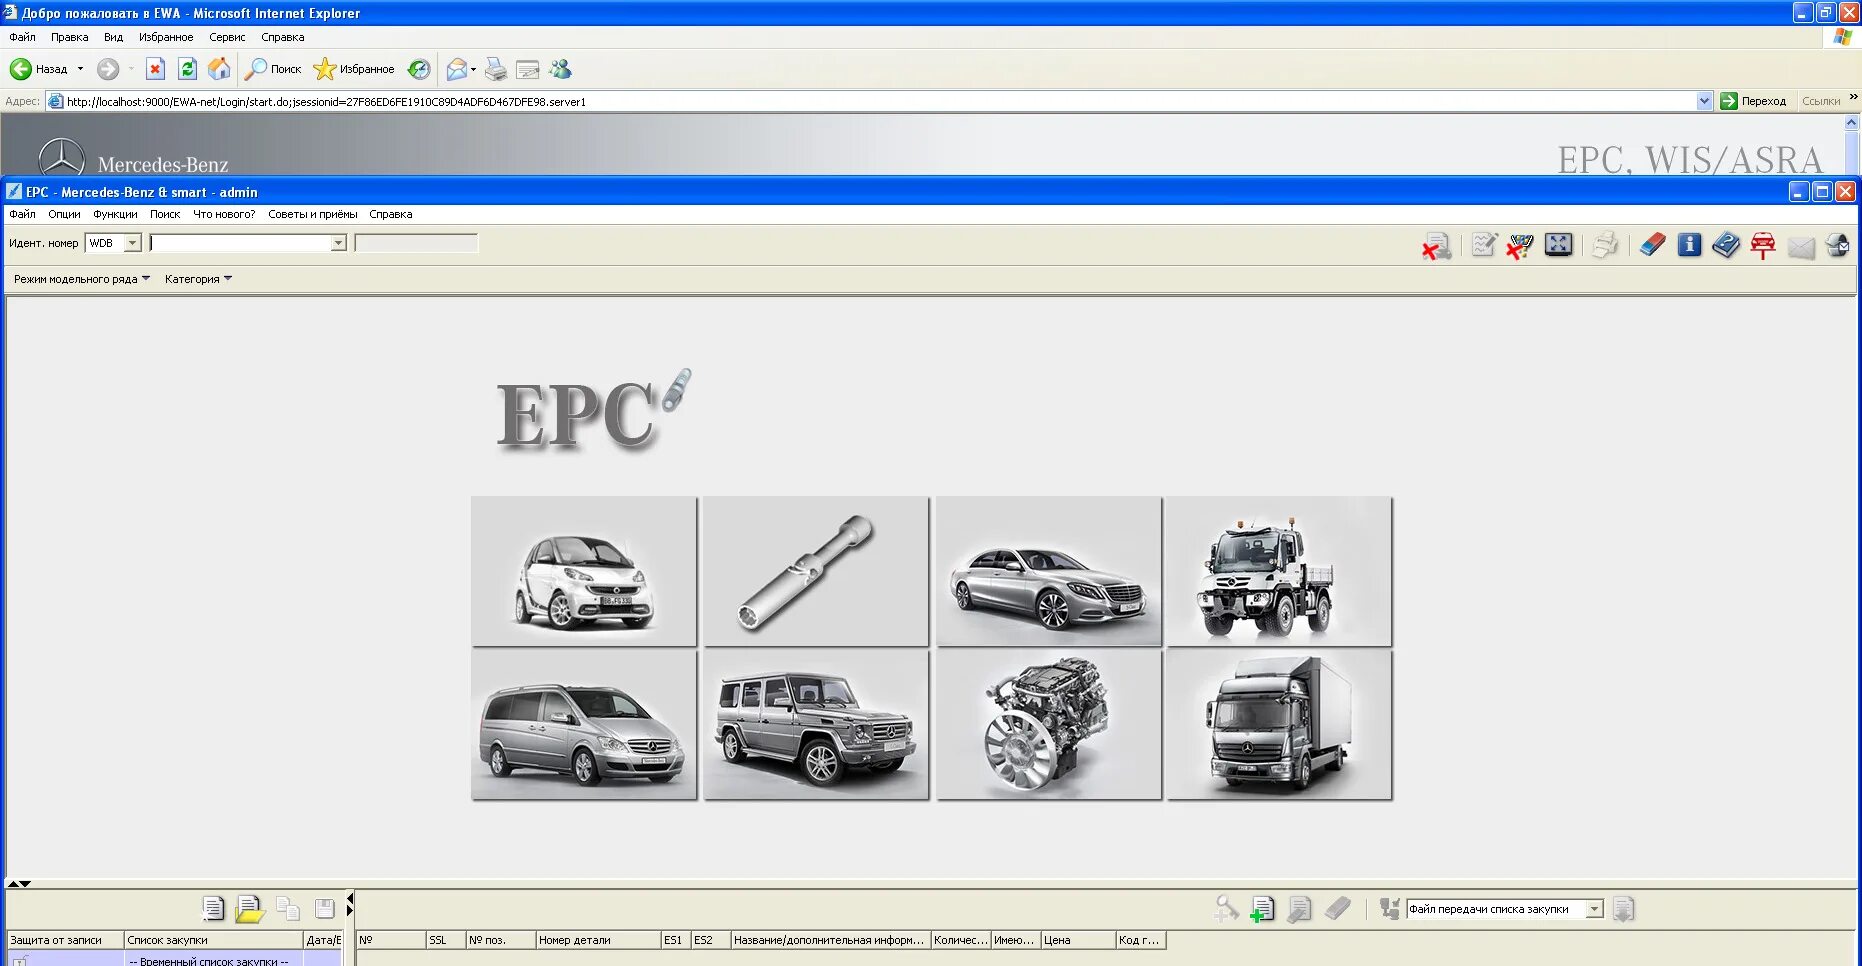This screenshot has width=1862, height=966.
Task: Select the Mercedes sedan passenger car thumbnail
Action: 1049,571
